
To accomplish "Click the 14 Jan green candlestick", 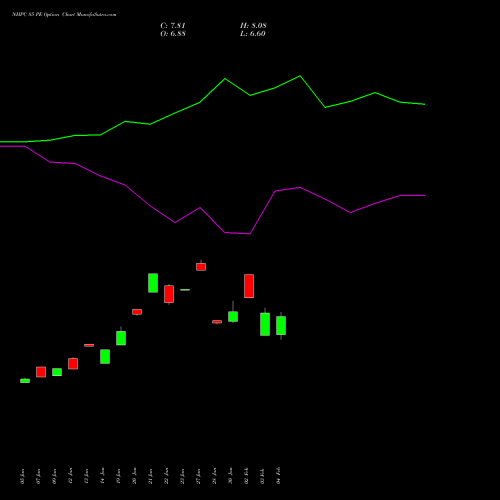I will [105, 357].
